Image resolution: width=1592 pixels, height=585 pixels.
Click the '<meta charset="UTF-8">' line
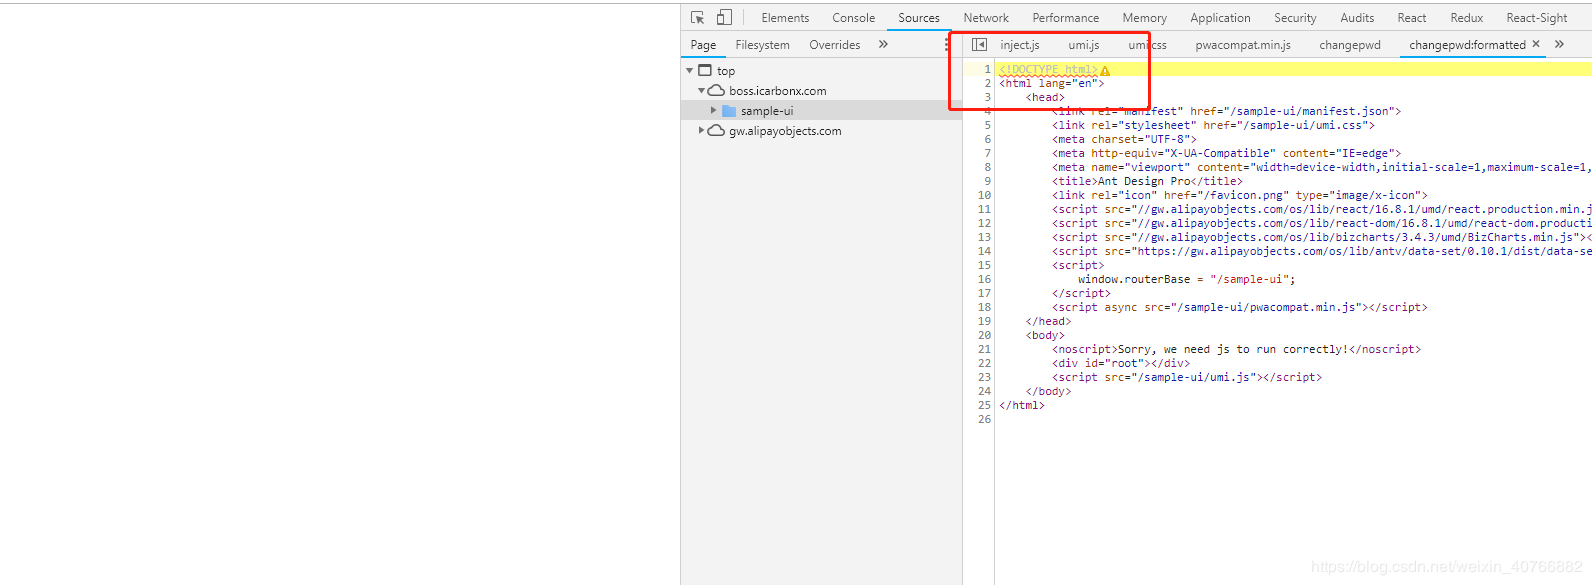point(1124,140)
